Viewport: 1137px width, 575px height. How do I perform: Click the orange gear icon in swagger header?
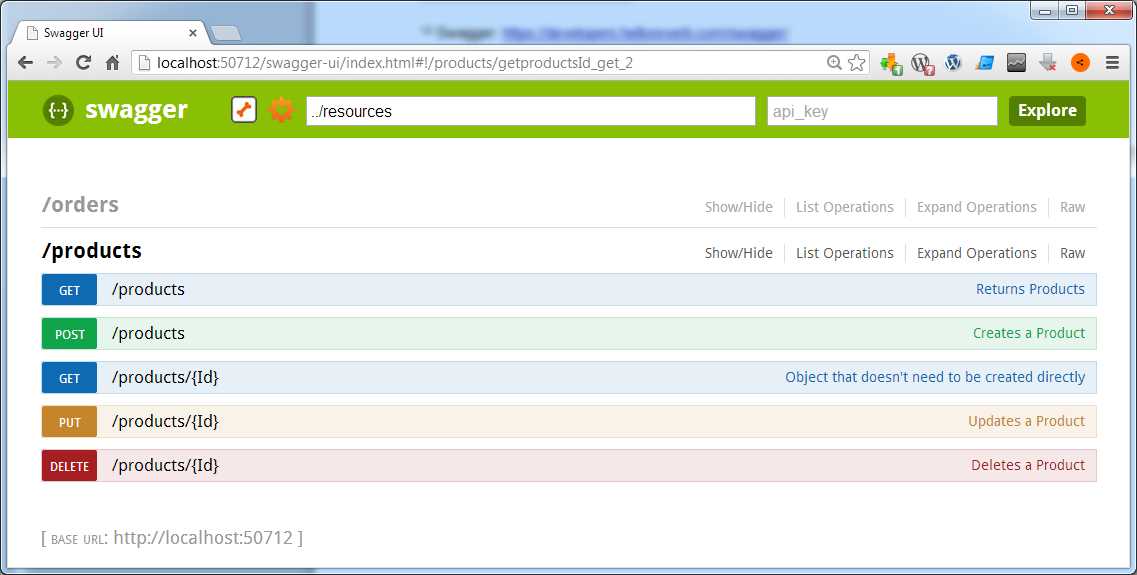pos(281,110)
